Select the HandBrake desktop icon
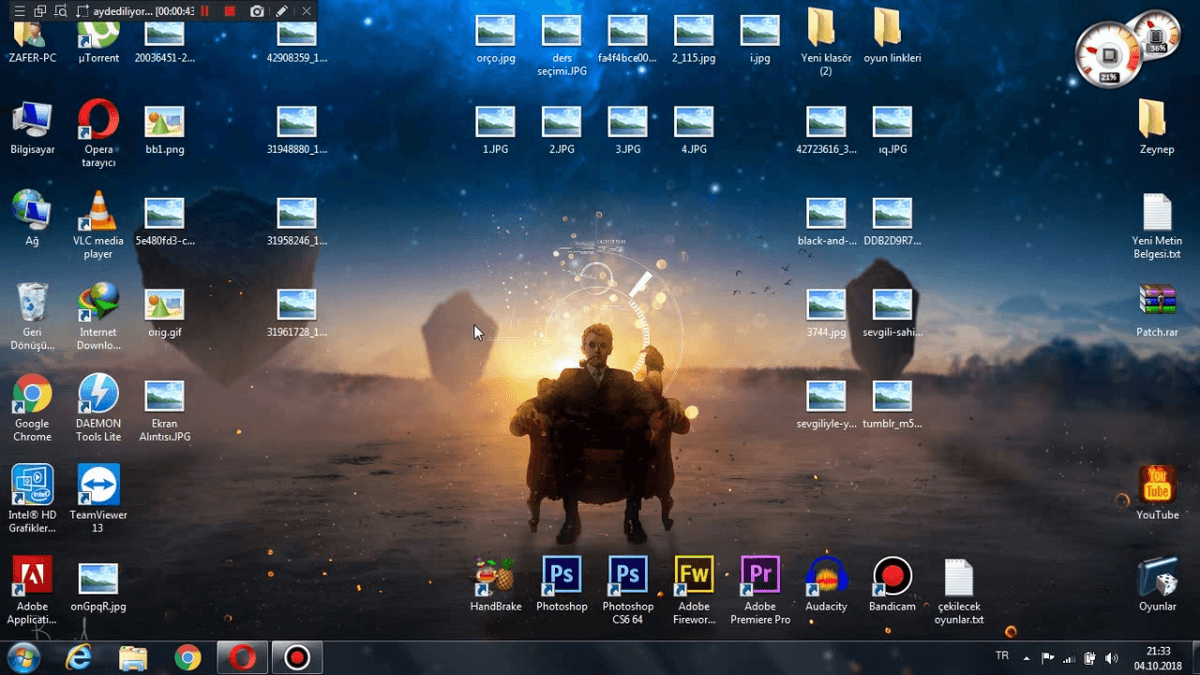1200x675 pixels. [x=496, y=577]
